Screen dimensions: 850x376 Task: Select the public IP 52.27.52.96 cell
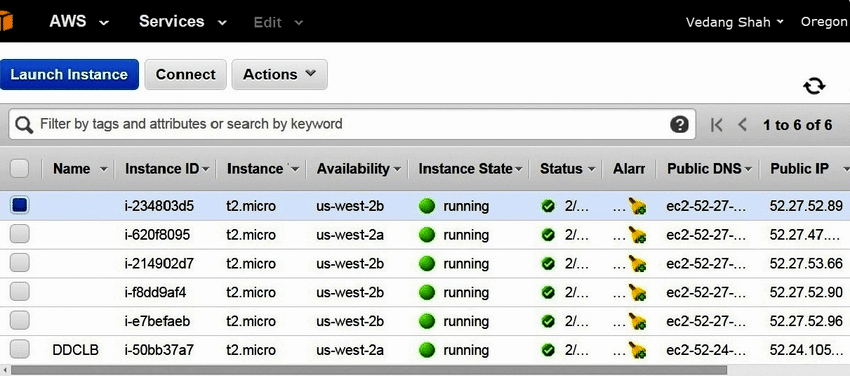[x=806, y=321]
